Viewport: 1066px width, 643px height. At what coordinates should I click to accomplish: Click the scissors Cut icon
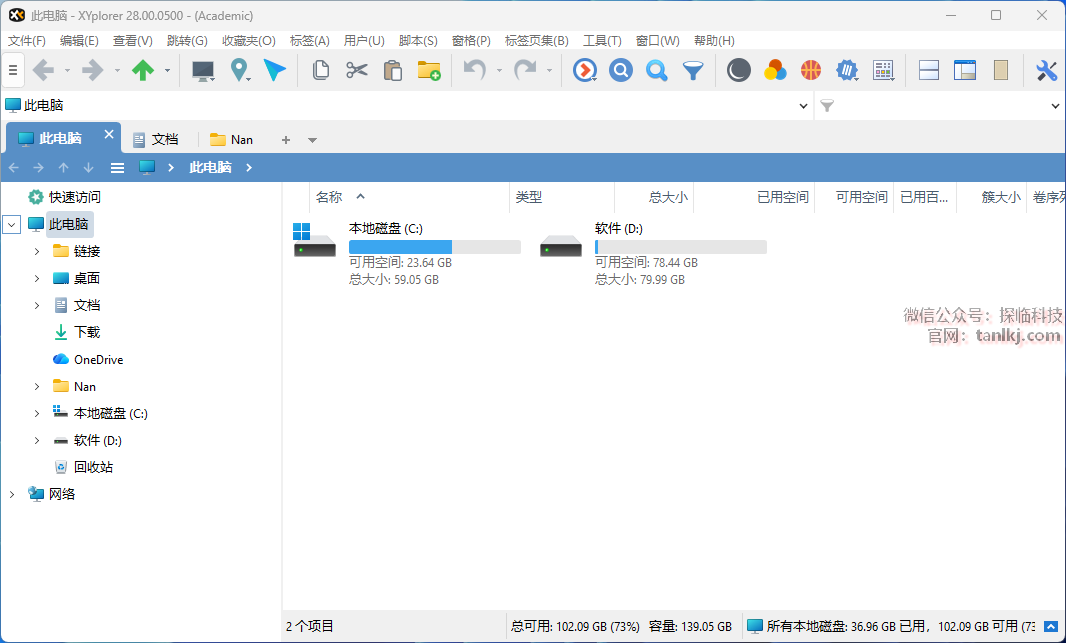[357, 70]
